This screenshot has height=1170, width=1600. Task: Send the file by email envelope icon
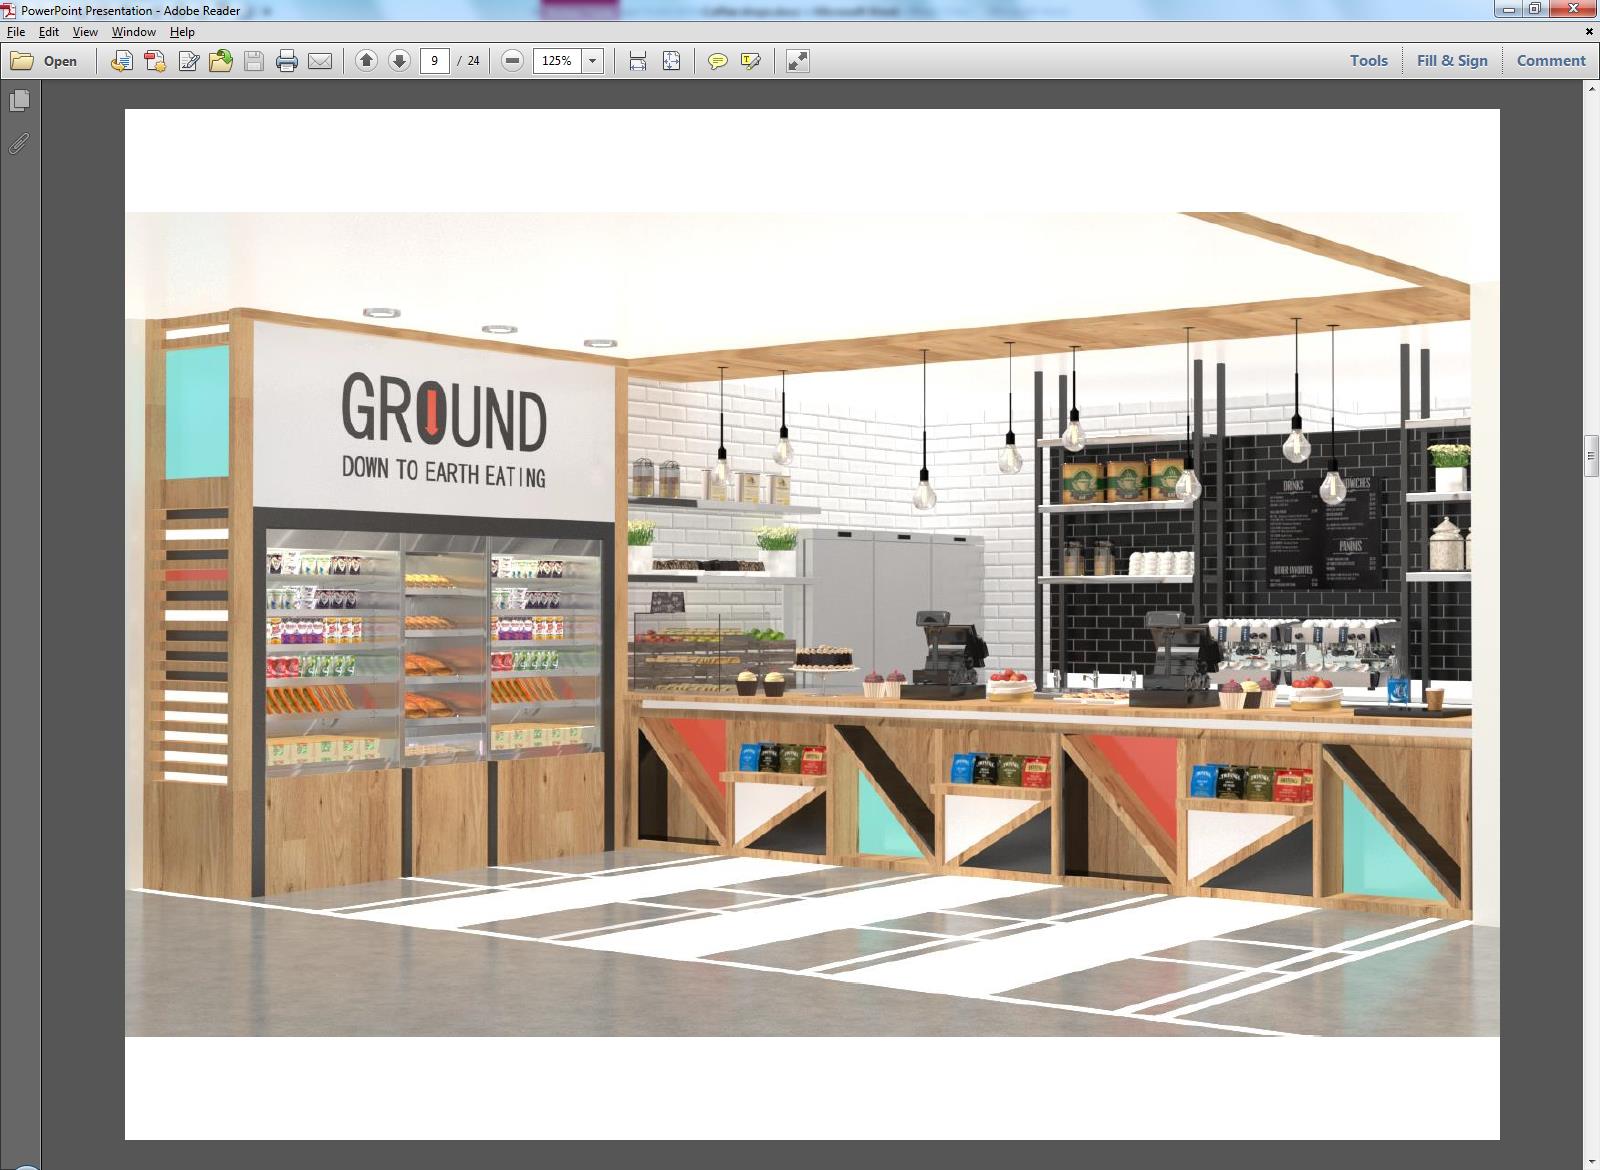point(320,61)
